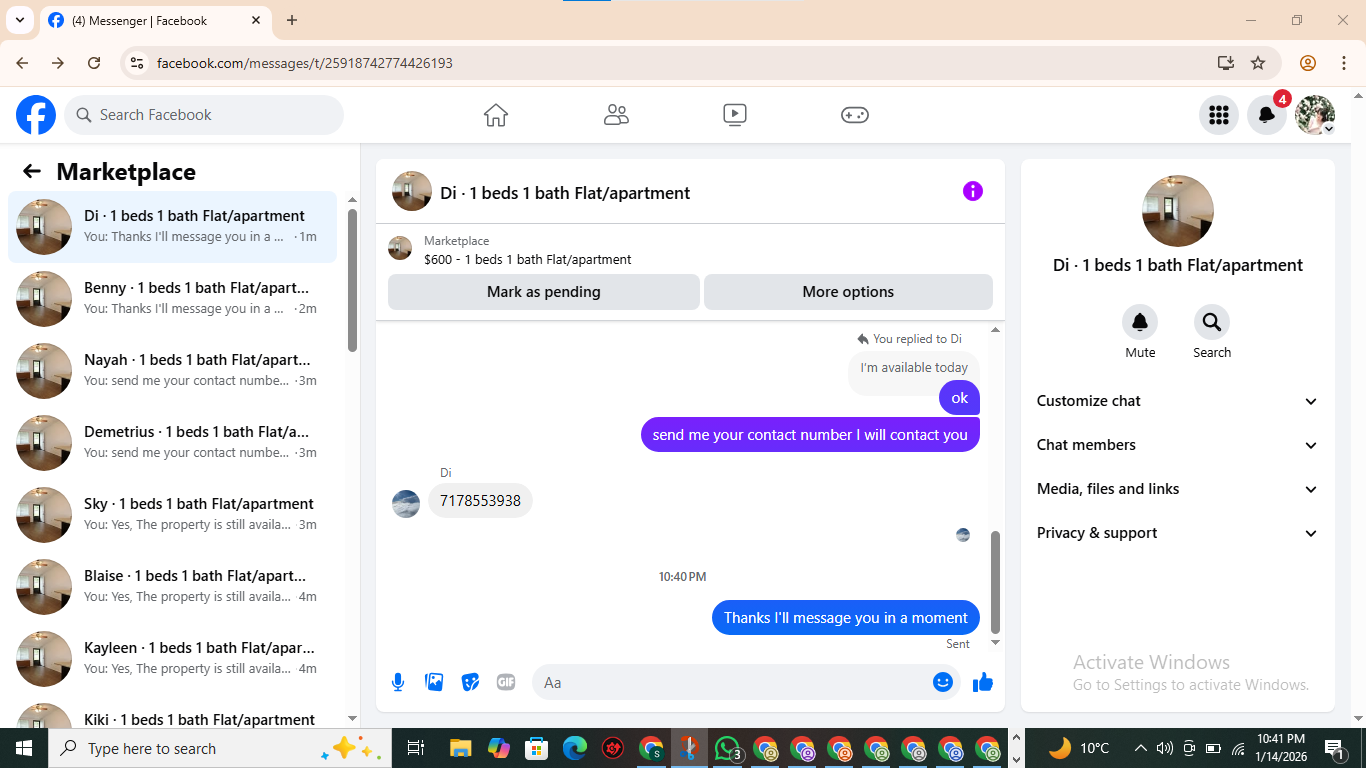Open the Video/Watch icon
The height and width of the screenshot is (768, 1366).
[x=735, y=115]
